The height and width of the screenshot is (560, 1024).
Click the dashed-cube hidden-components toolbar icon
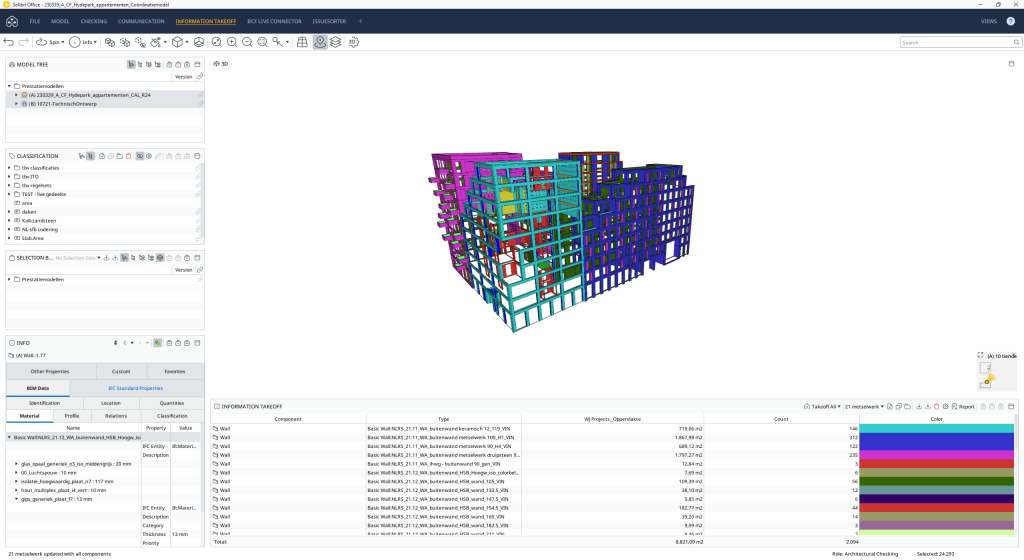pos(140,42)
